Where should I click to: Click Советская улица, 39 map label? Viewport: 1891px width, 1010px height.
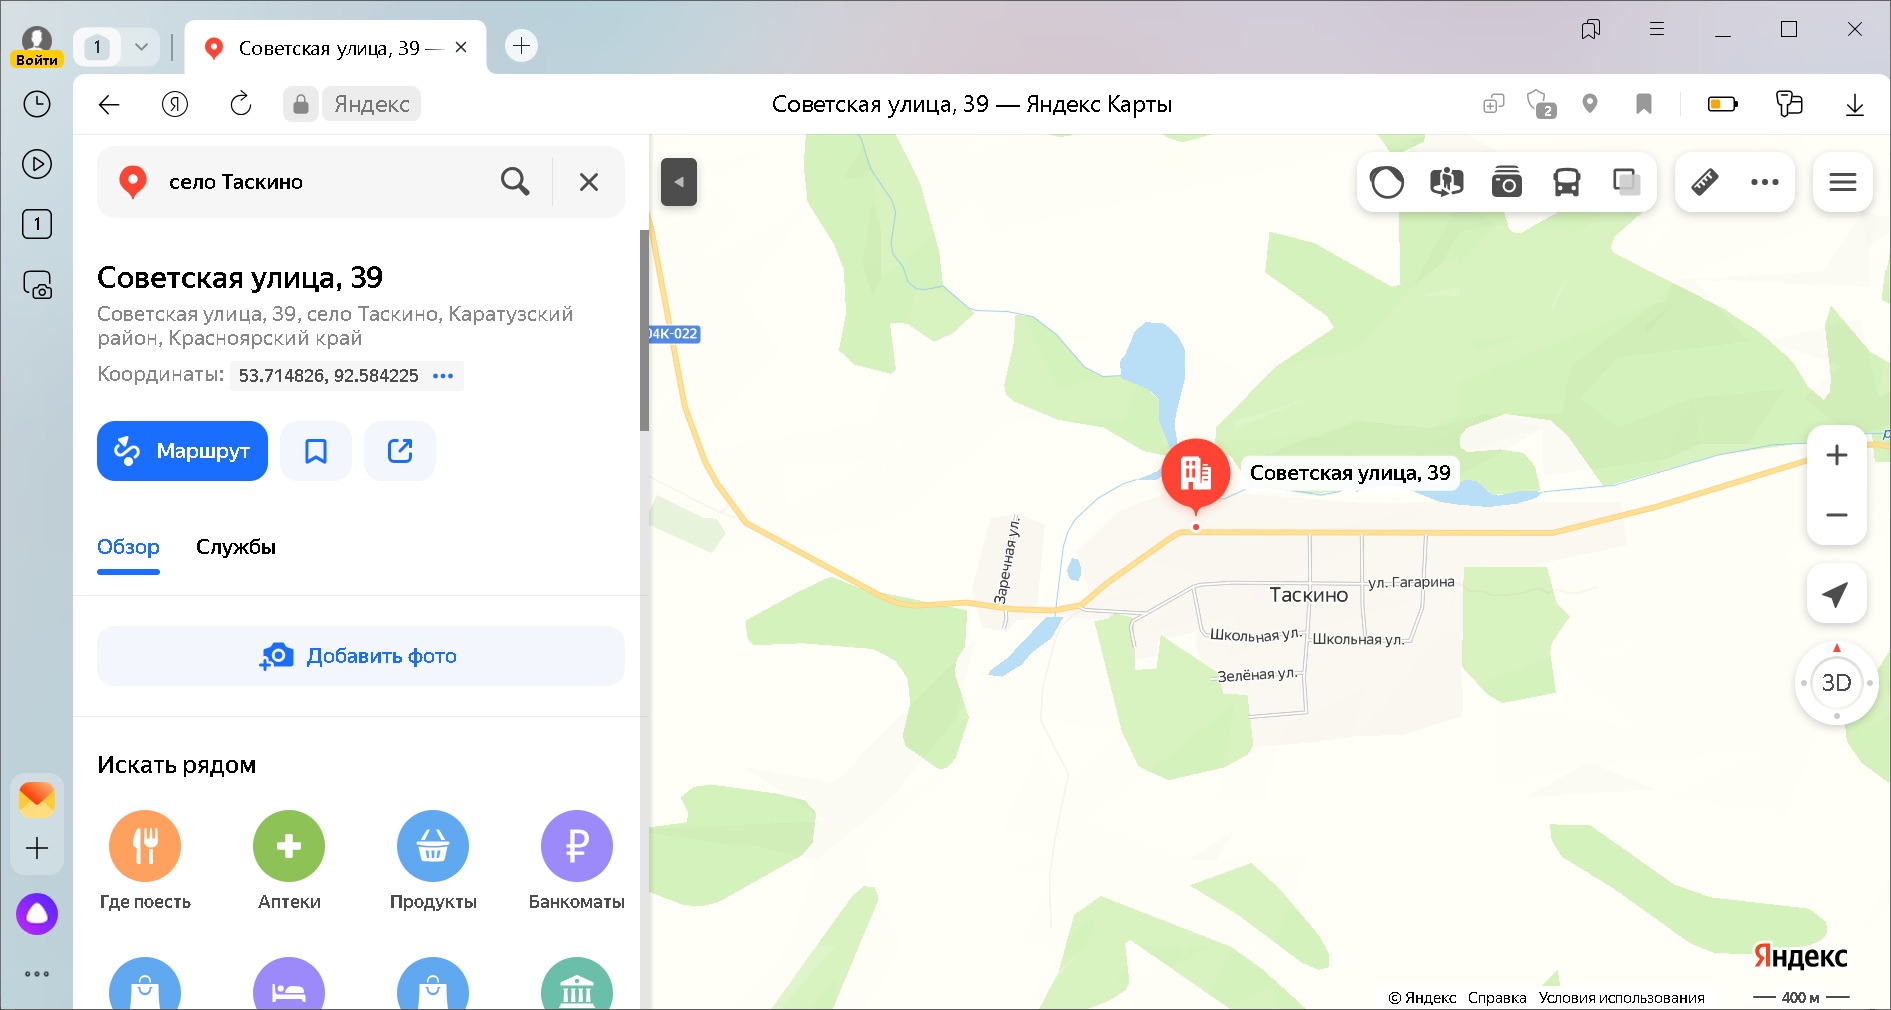tap(1350, 473)
